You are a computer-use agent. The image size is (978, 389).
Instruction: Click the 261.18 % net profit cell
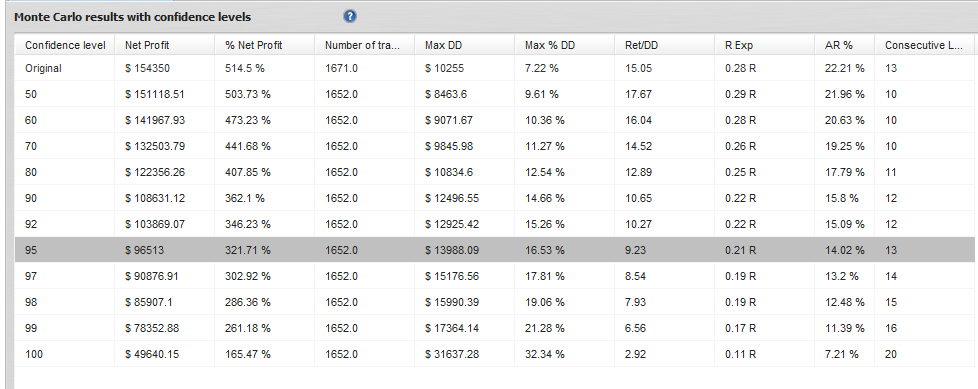tap(248, 328)
